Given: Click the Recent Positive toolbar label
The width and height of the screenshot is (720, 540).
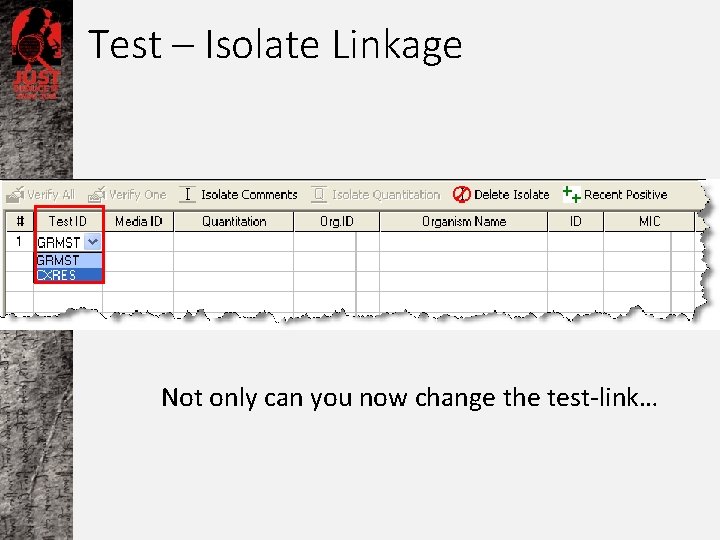Looking at the screenshot, I should point(625,194).
